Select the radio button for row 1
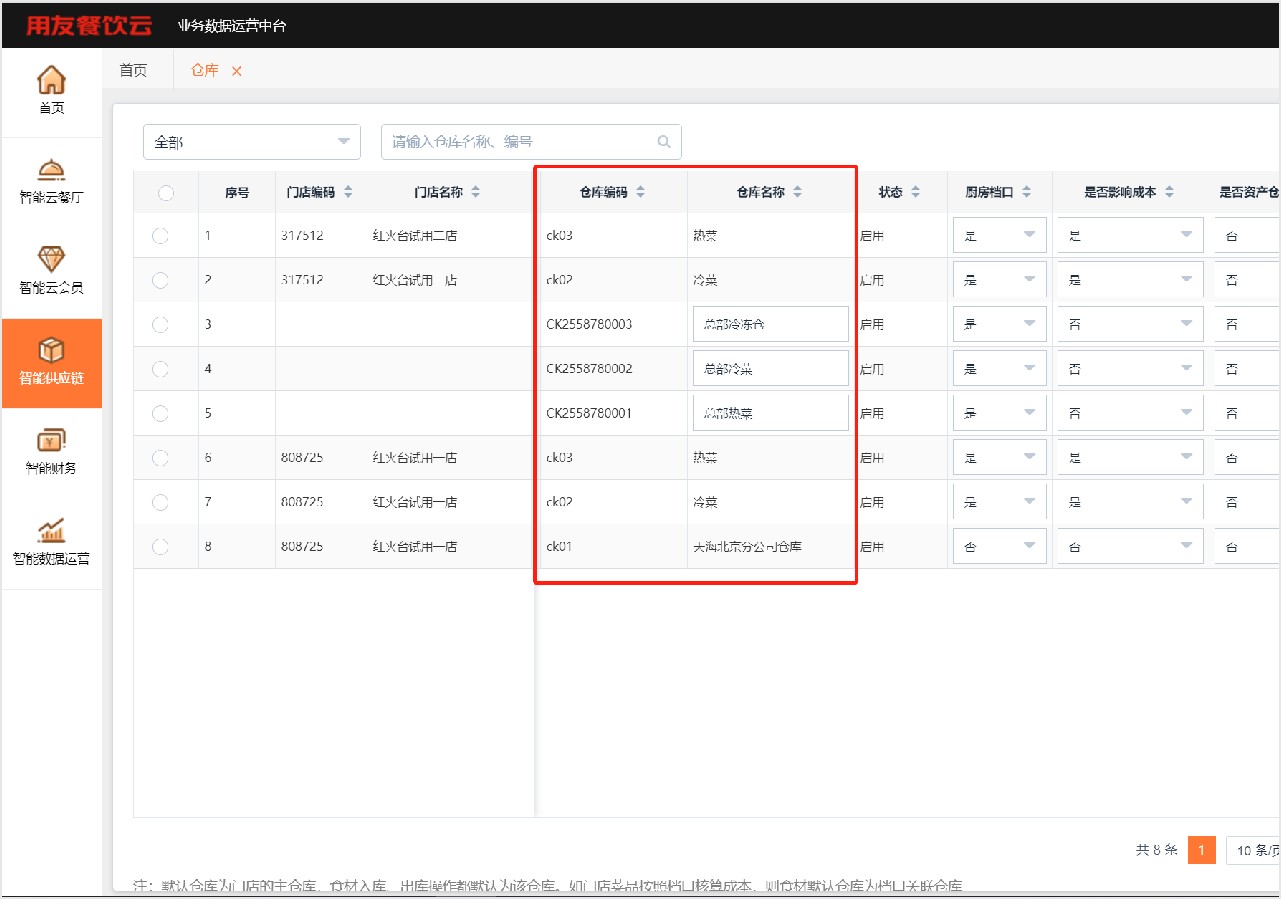Viewport: 1281px width, 899px height. coord(160,236)
